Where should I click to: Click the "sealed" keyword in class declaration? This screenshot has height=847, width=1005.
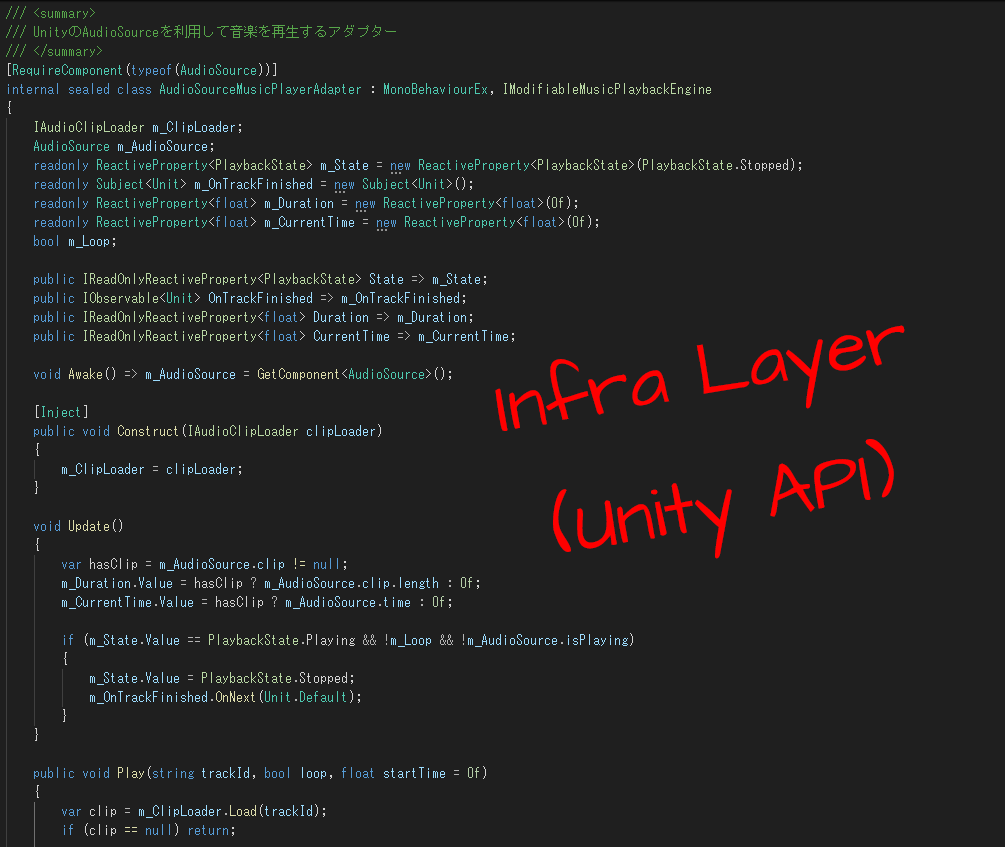click(x=88, y=89)
